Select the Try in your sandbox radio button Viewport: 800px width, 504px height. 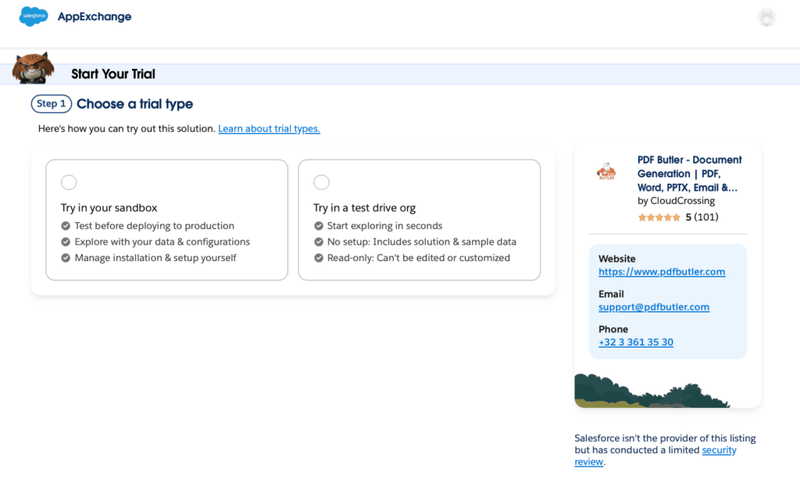[69, 182]
